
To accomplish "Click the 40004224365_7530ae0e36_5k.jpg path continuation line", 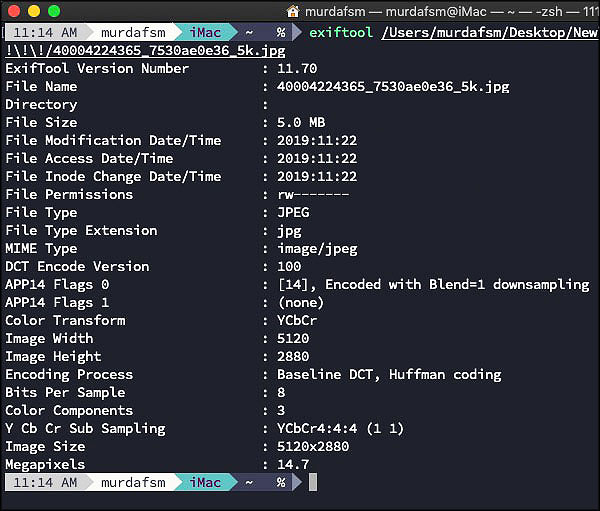I will 145,51.
